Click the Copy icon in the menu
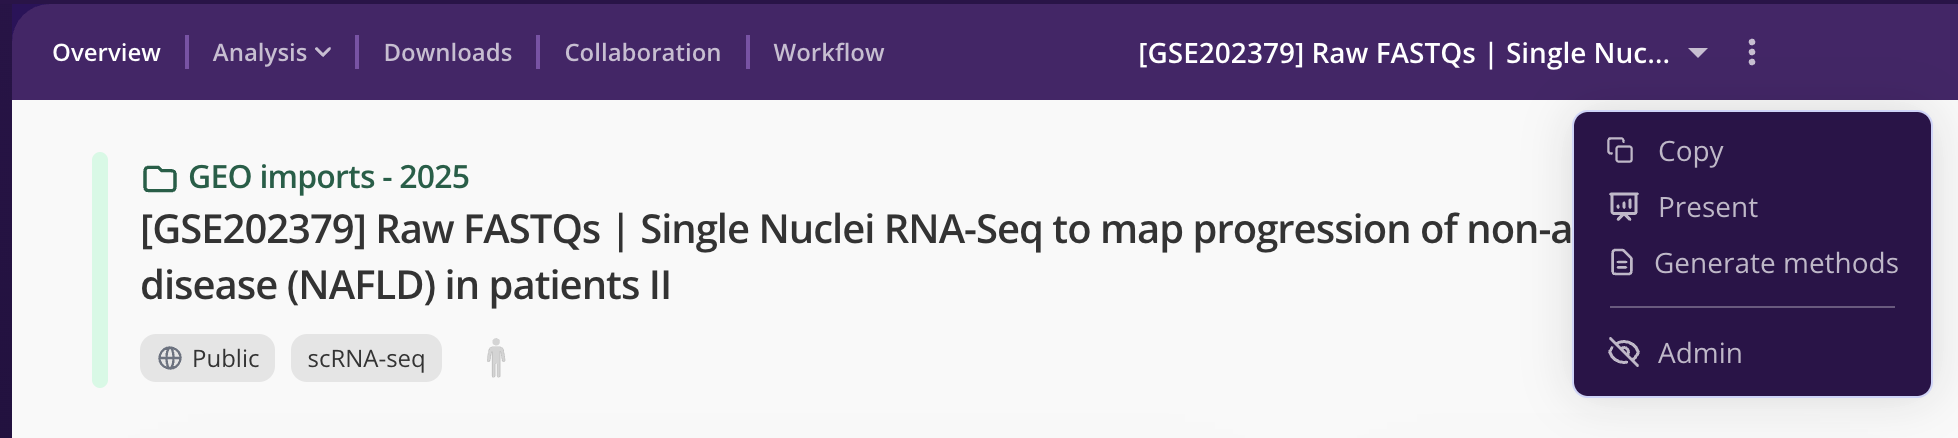1958x438 pixels. pos(1620,151)
